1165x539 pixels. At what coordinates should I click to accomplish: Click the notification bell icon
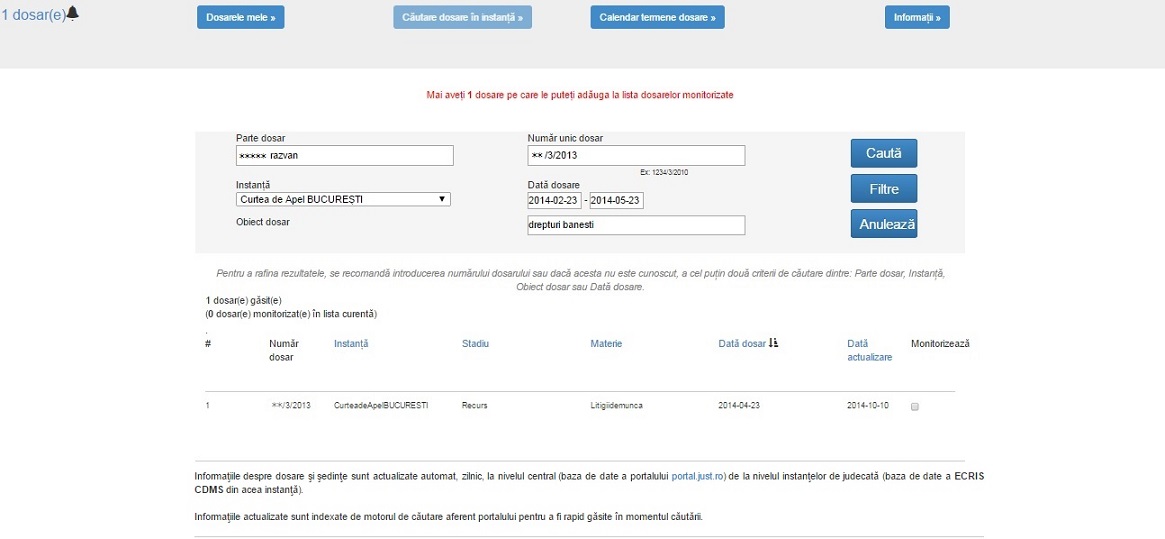(72, 13)
